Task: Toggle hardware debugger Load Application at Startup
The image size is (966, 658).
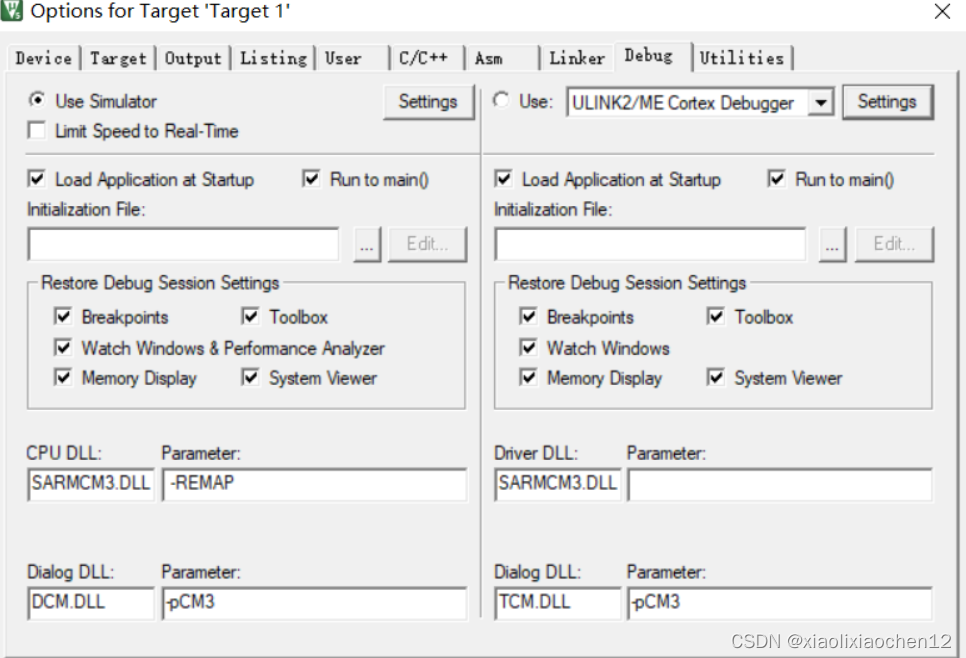Action: [x=503, y=179]
